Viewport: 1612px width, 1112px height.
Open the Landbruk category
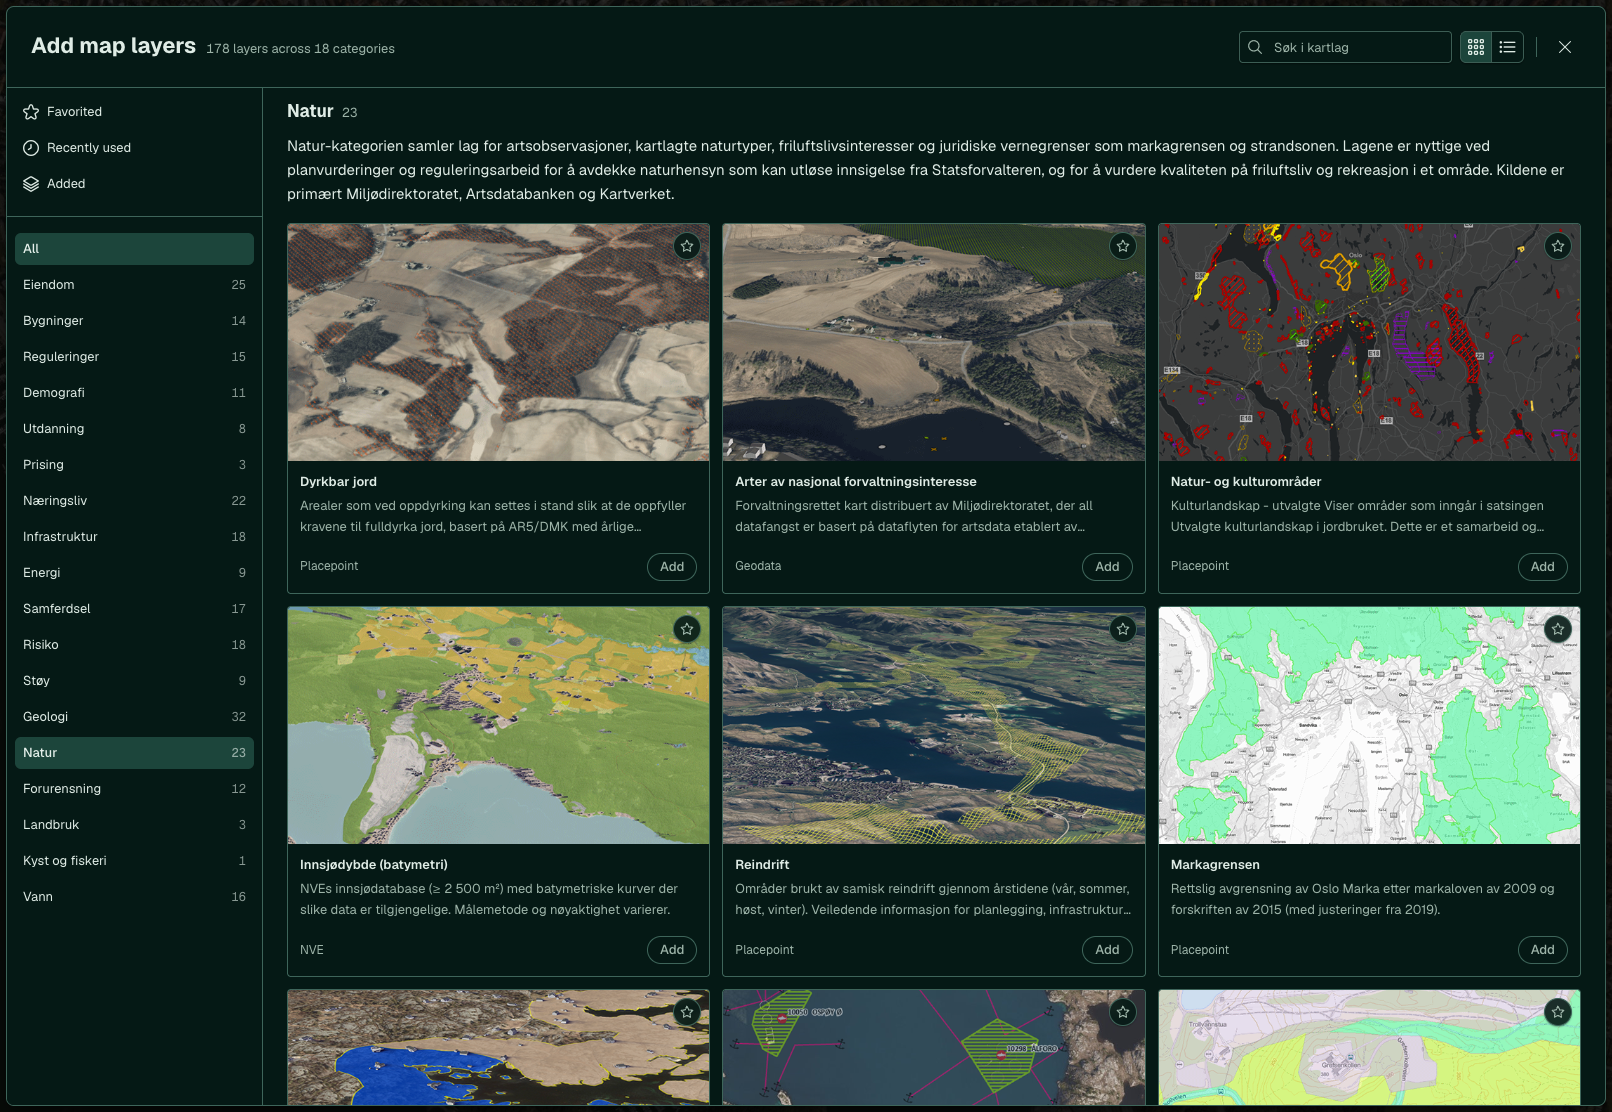pyautogui.click(x=134, y=825)
